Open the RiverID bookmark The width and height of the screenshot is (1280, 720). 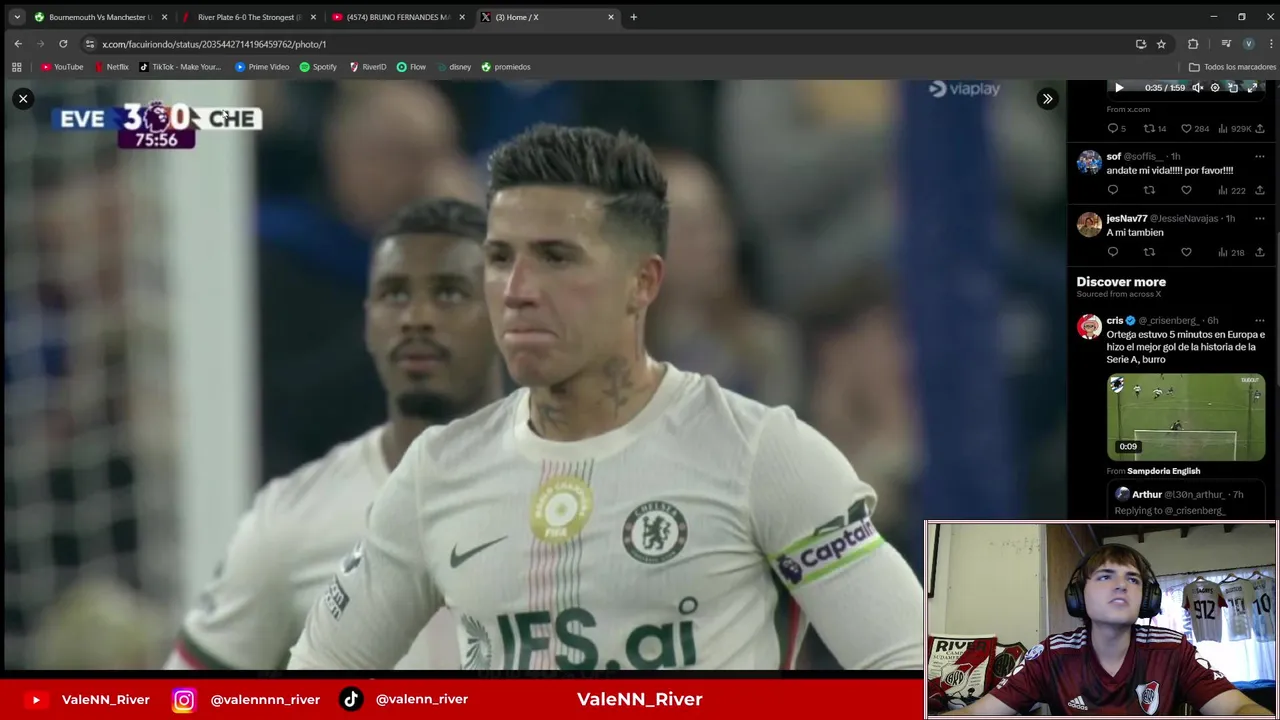368,67
